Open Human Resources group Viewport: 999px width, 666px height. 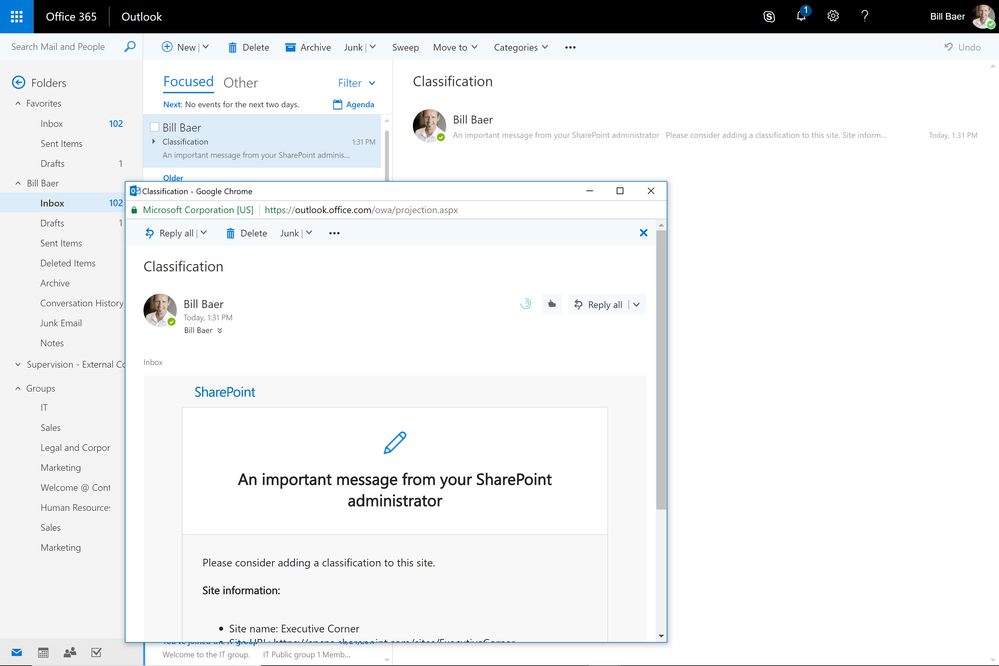[75, 508]
